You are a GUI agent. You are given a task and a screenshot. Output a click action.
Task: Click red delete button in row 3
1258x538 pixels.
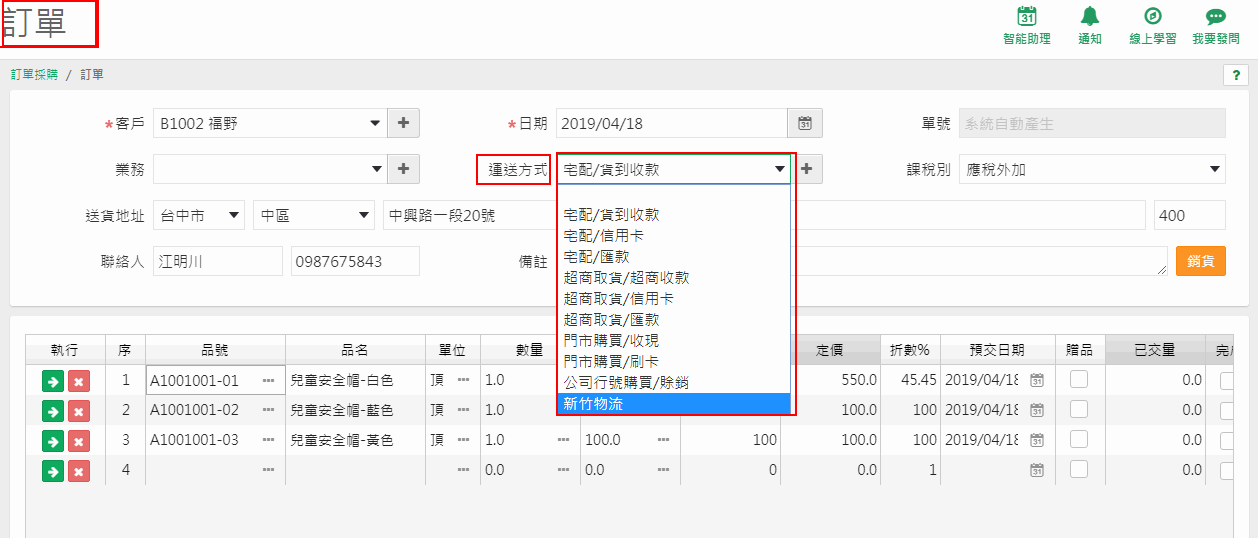[79, 441]
